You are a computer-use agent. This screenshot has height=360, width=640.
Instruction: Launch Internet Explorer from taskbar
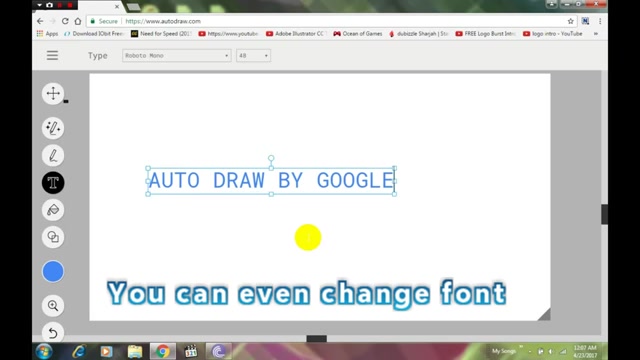(x=79, y=351)
